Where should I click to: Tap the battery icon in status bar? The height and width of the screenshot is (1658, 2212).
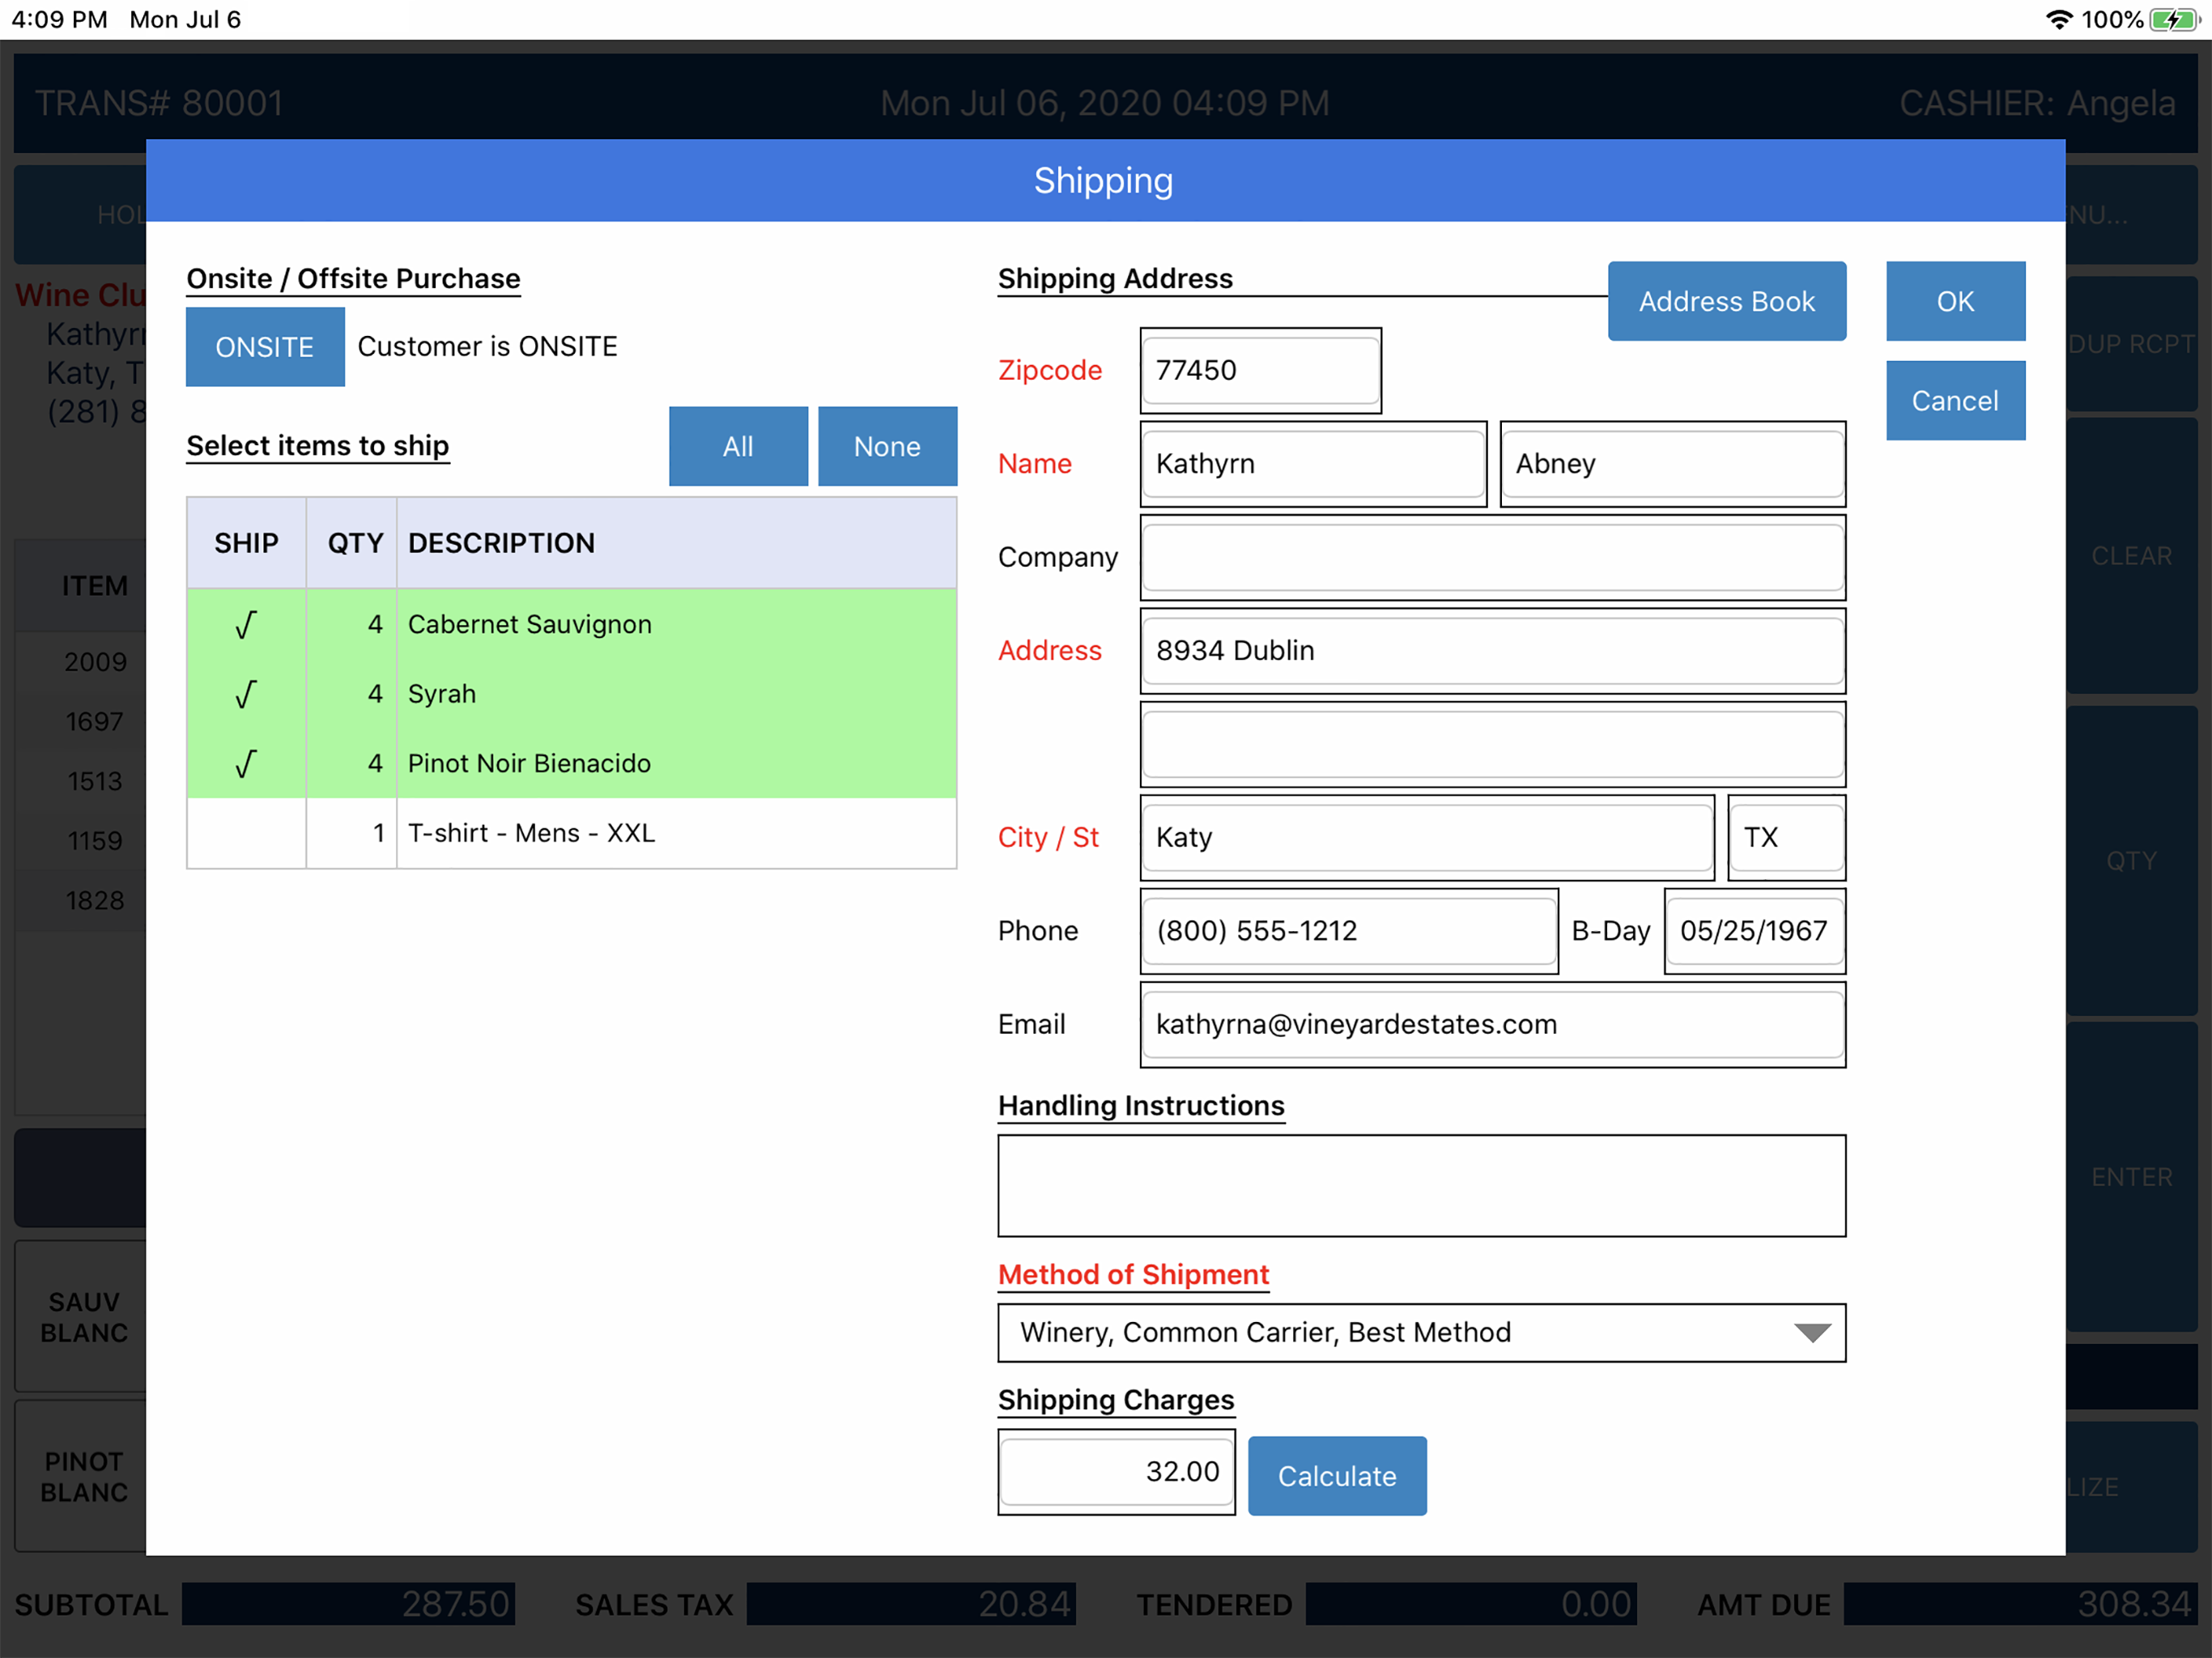pyautogui.click(x=2174, y=20)
